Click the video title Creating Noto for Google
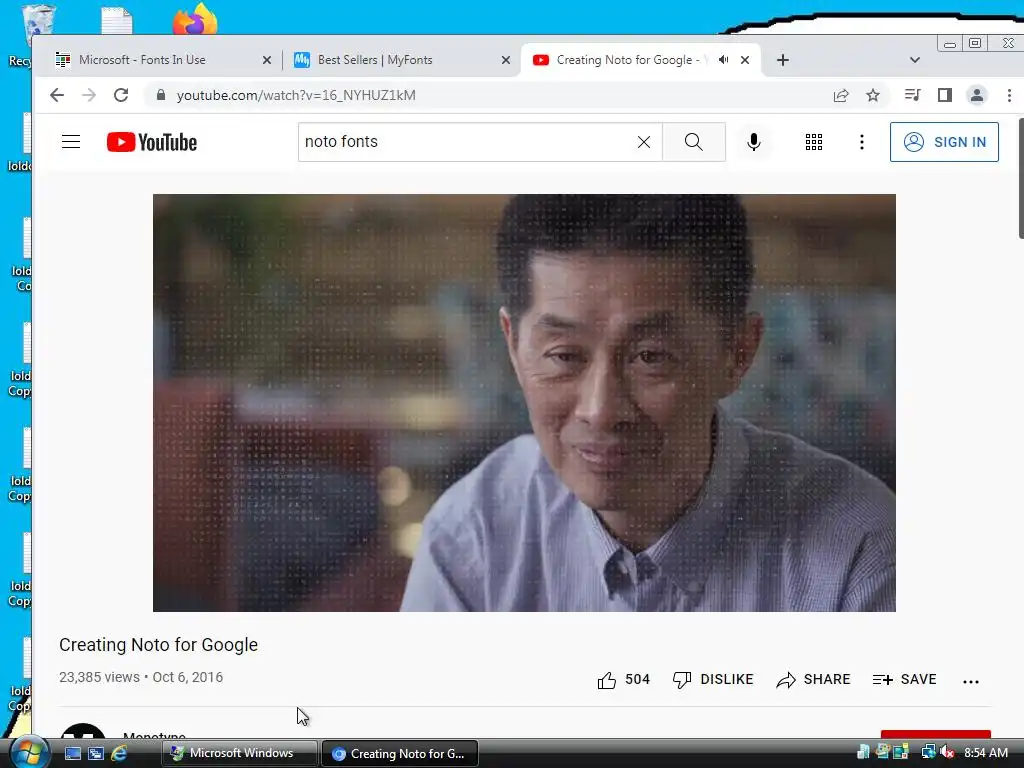Screen dimensions: 1024x768 click(x=158, y=645)
